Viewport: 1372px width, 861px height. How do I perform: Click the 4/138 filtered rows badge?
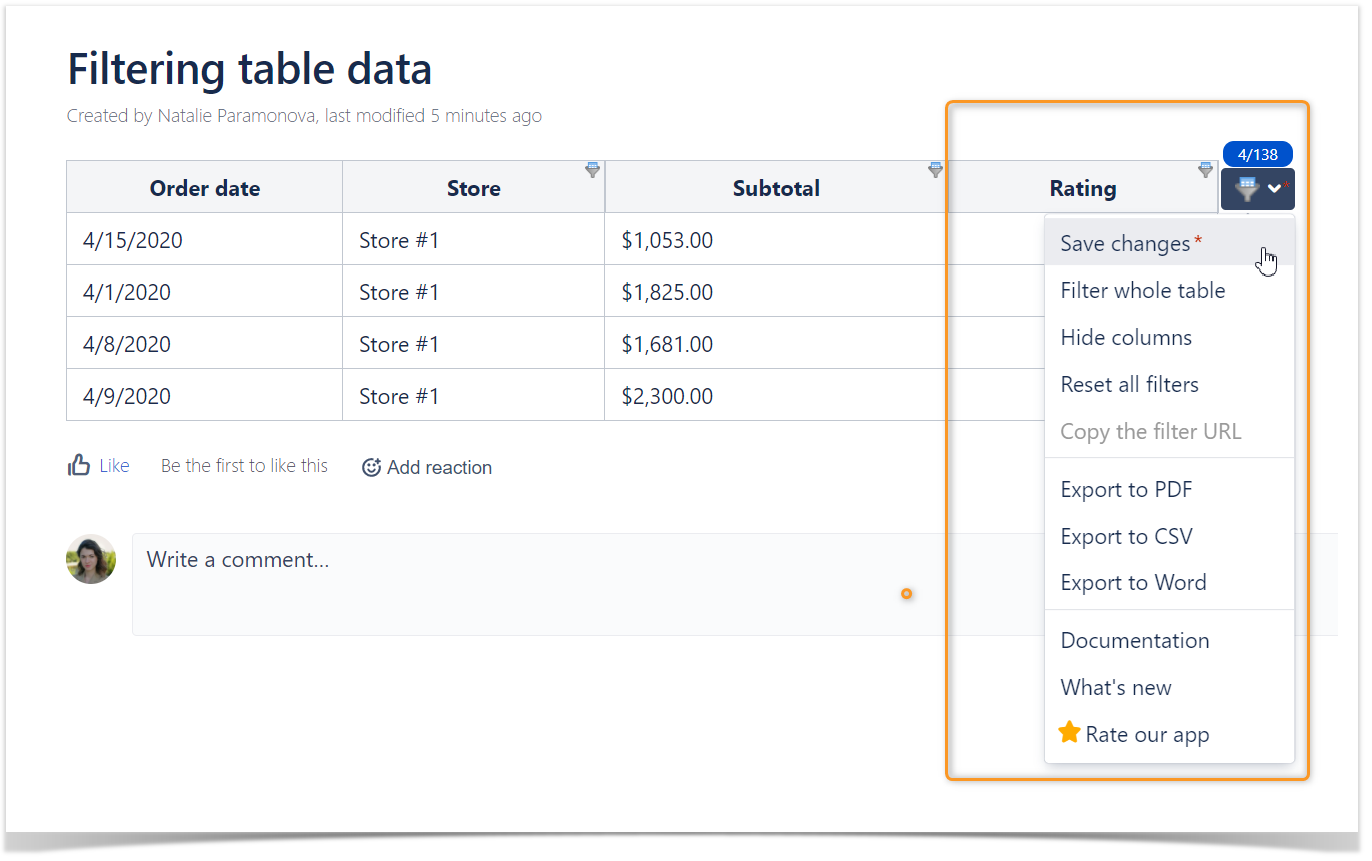pyautogui.click(x=1257, y=154)
